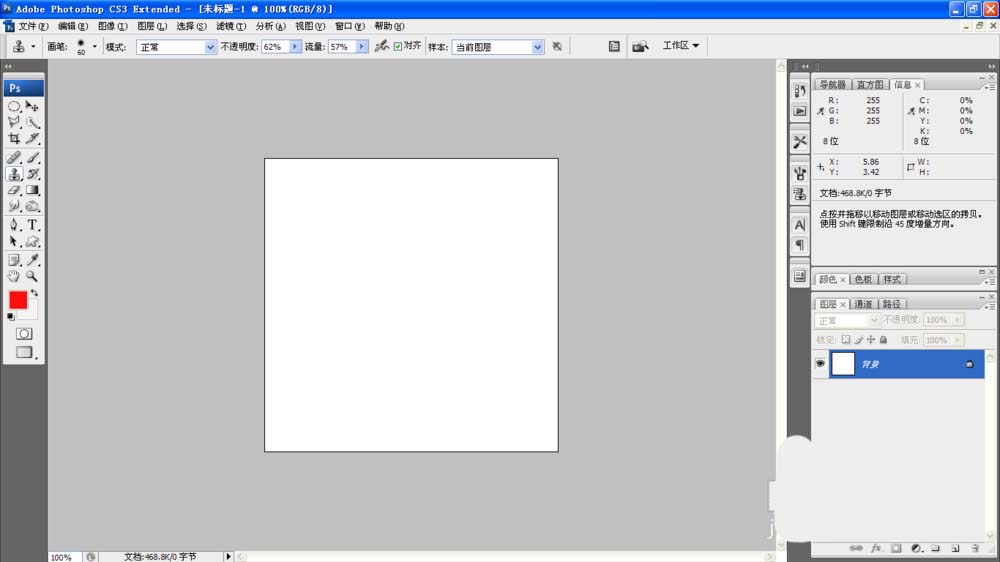
Task: Delete layer trash button
Action: (975, 549)
